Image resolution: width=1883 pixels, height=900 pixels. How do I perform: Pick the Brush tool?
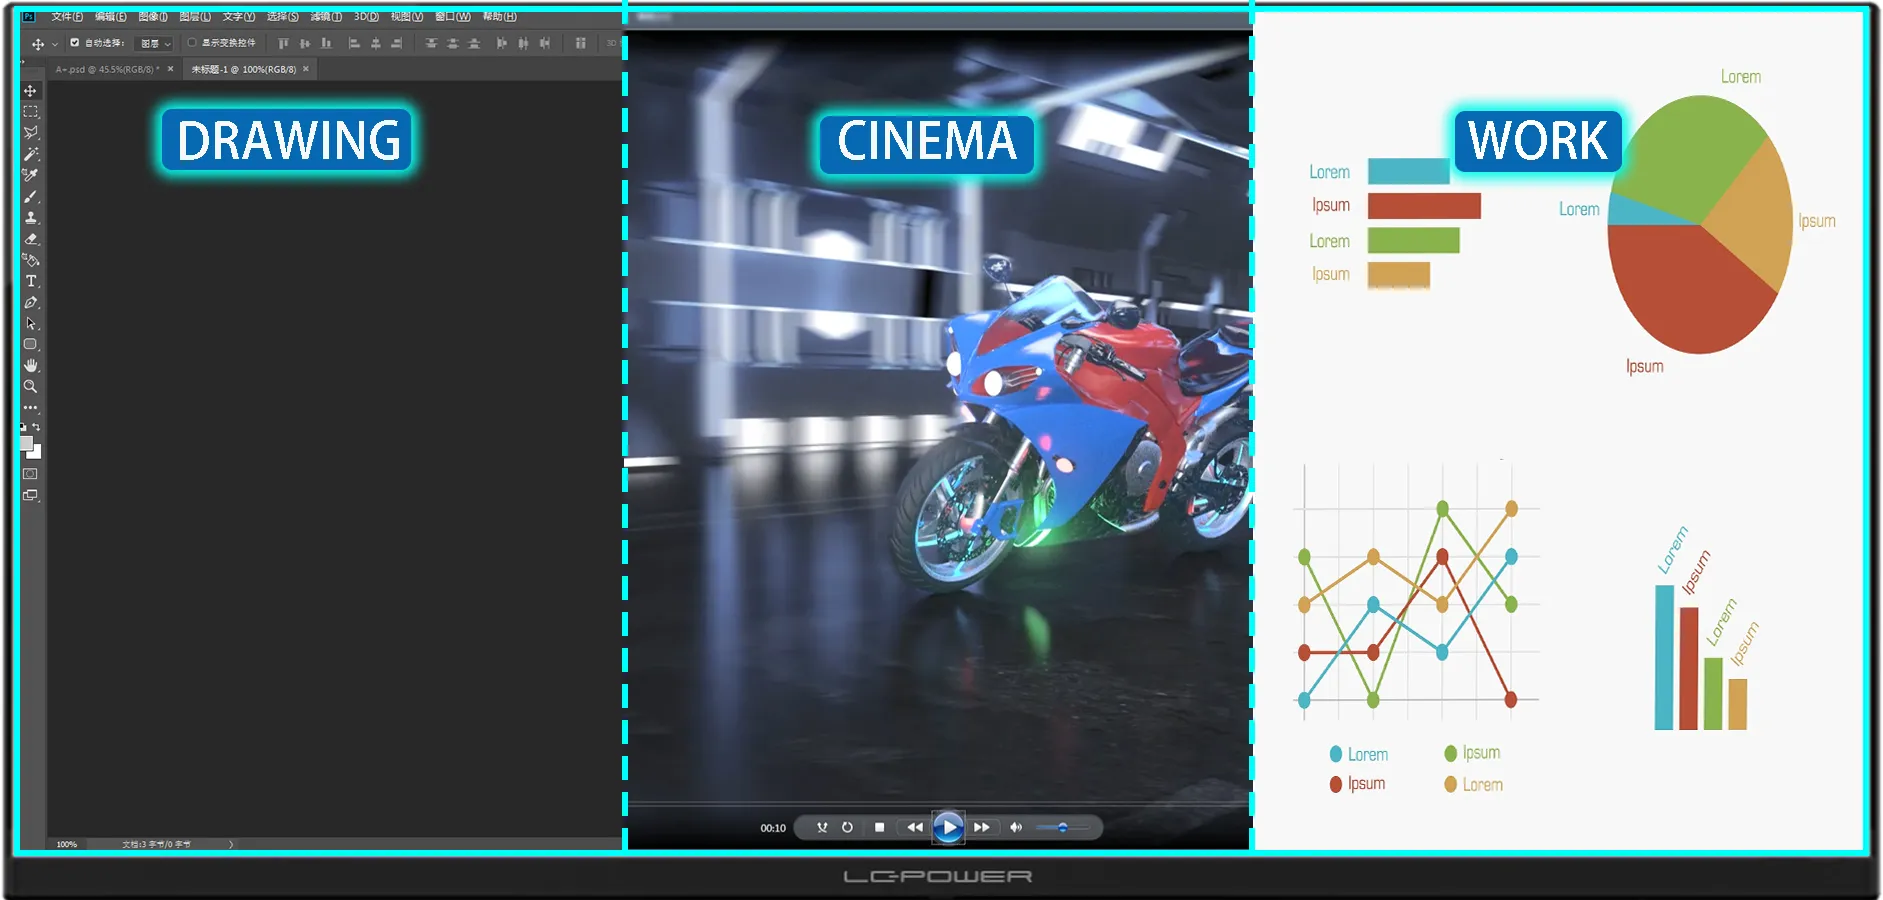tap(31, 197)
